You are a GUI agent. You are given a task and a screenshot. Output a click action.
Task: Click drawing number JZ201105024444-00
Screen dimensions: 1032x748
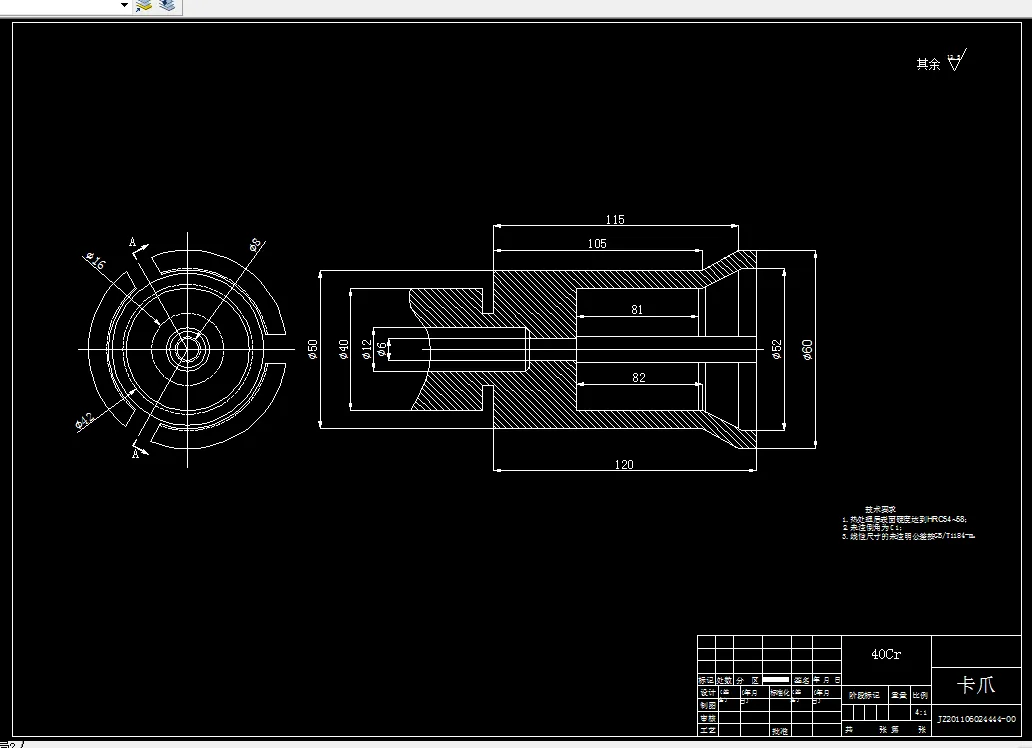click(x=977, y=719)
